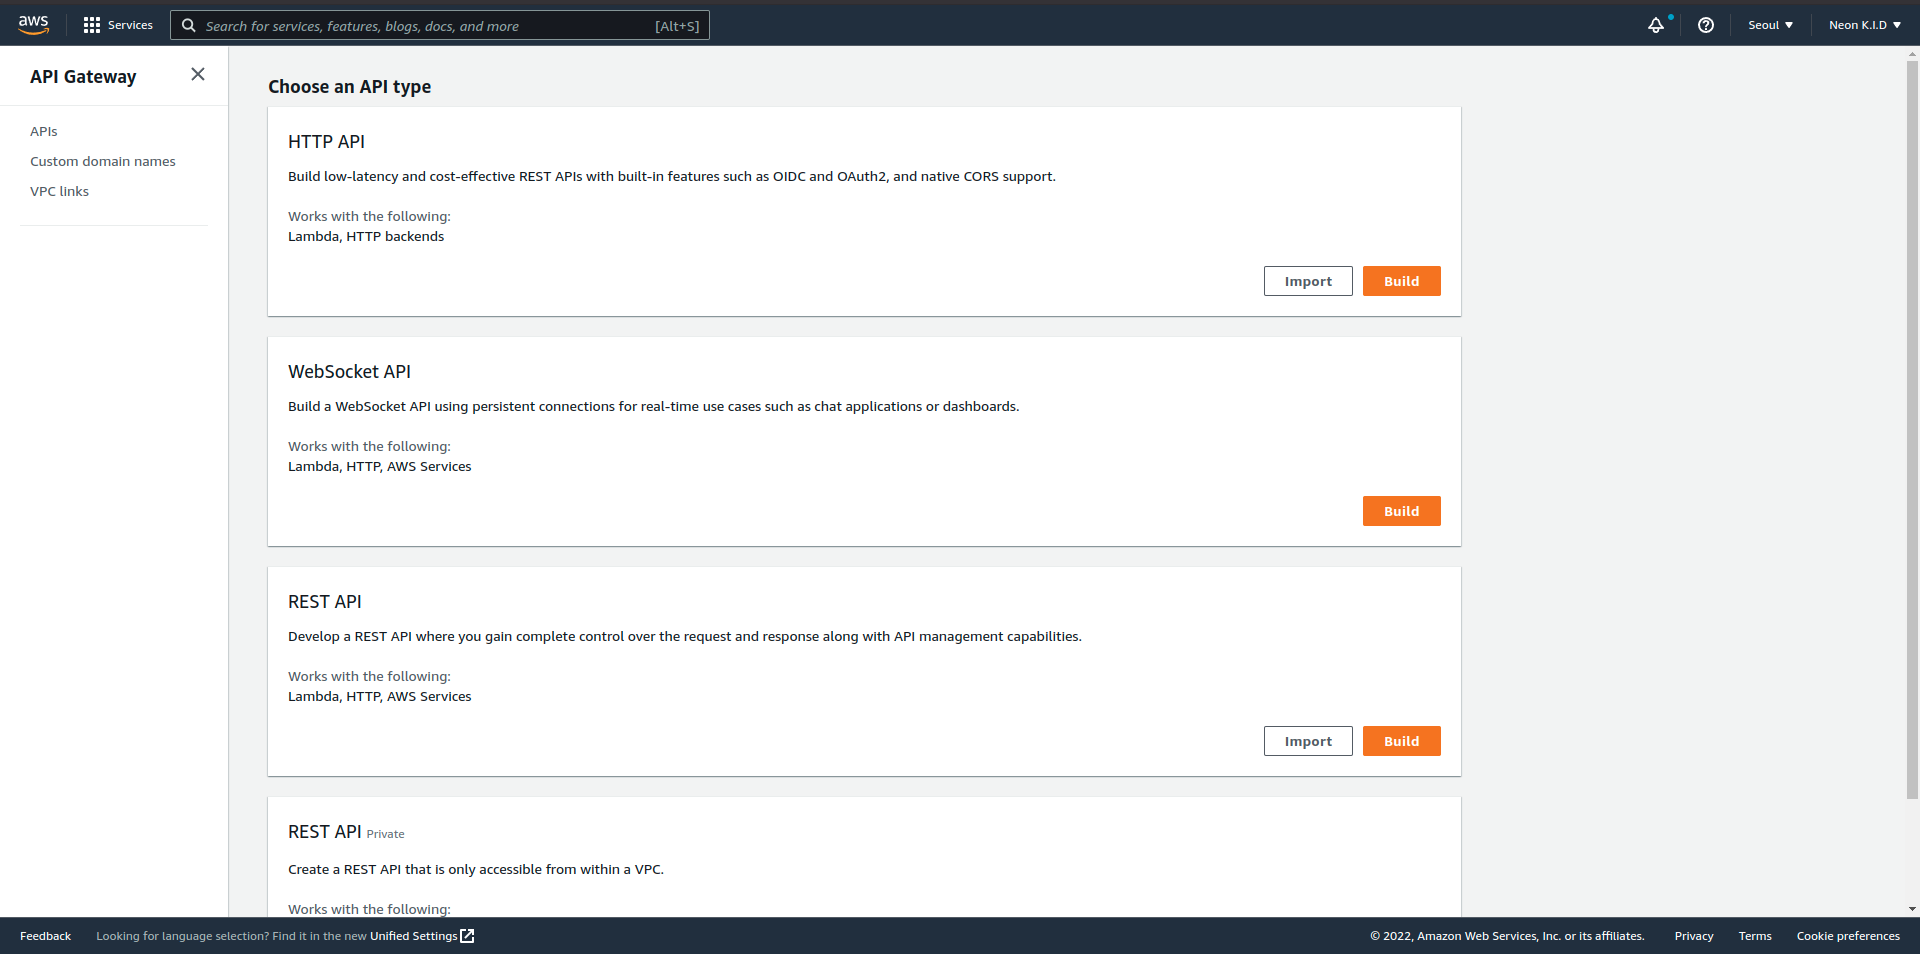
Task: Click the page vertical scrollbar
Action: [x=1912, y=430]
